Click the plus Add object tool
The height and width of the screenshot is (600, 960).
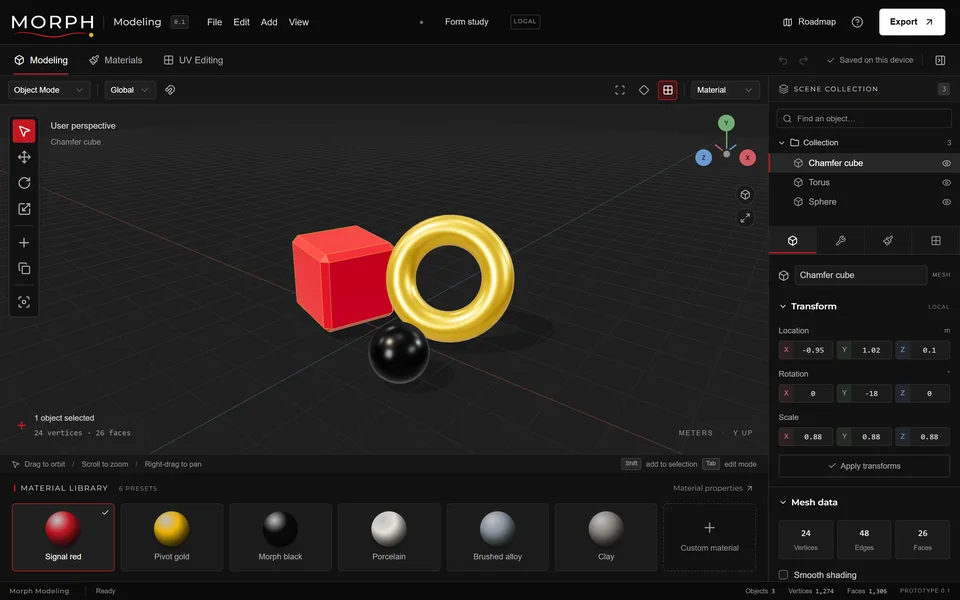[x=24, y=243]
